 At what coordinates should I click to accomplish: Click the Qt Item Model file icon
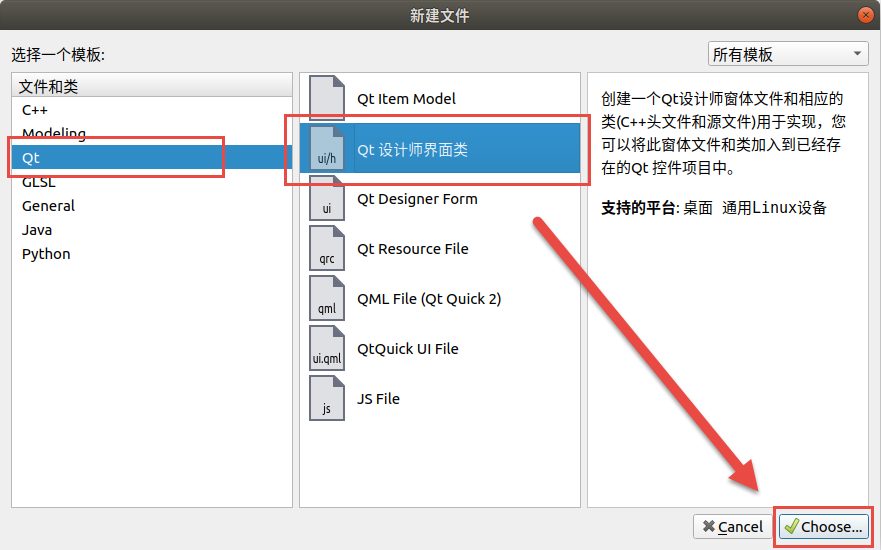[326, 98]
